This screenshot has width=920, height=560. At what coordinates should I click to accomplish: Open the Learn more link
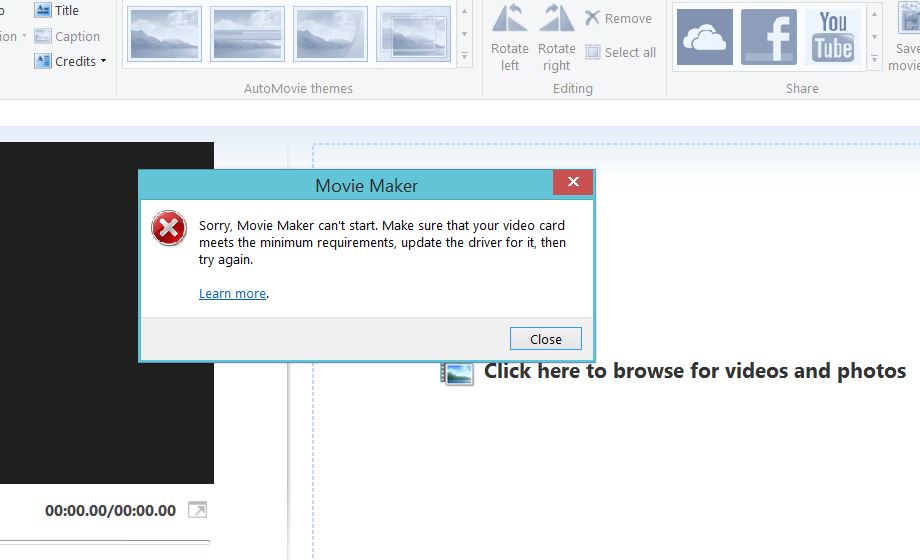pos(232,294)
